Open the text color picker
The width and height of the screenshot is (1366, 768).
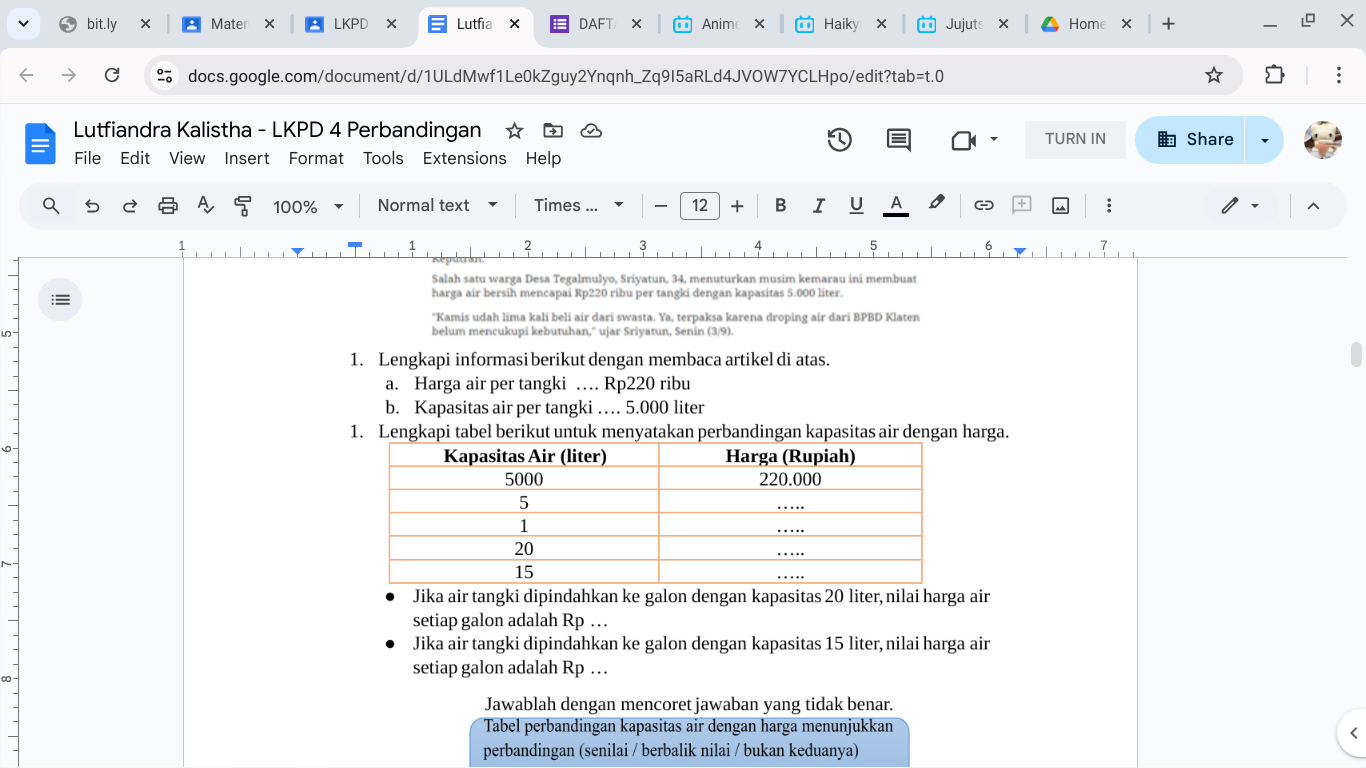point(896,206)
